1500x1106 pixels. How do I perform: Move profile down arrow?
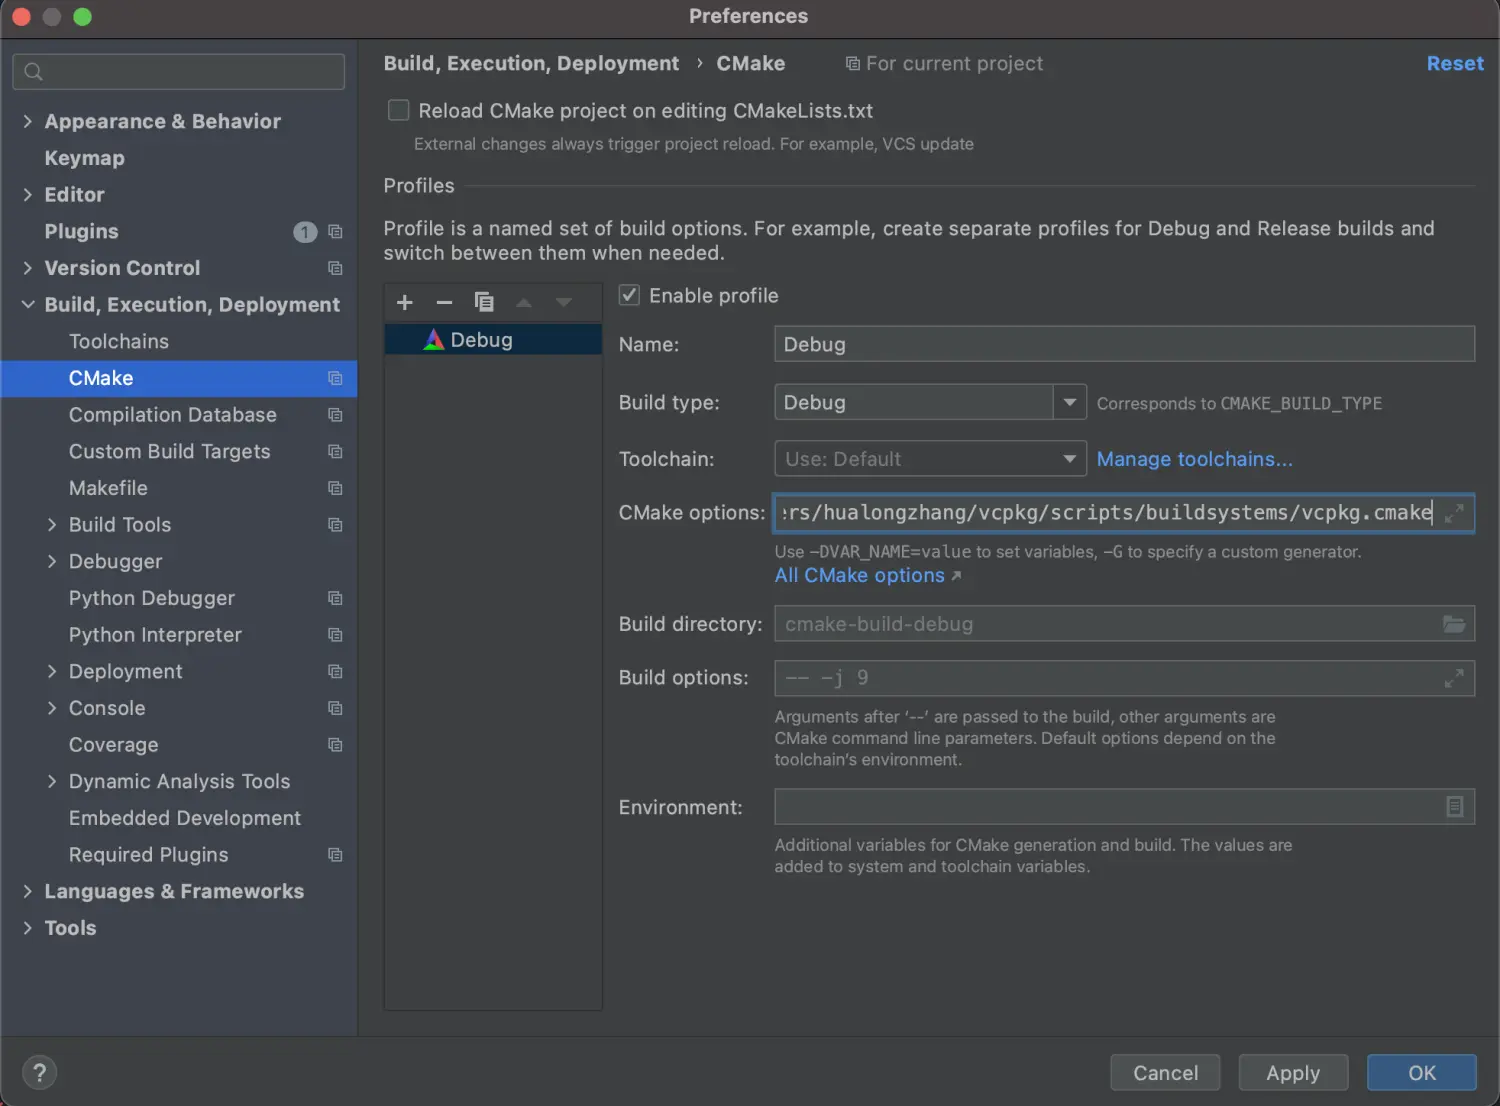[564, 302]
